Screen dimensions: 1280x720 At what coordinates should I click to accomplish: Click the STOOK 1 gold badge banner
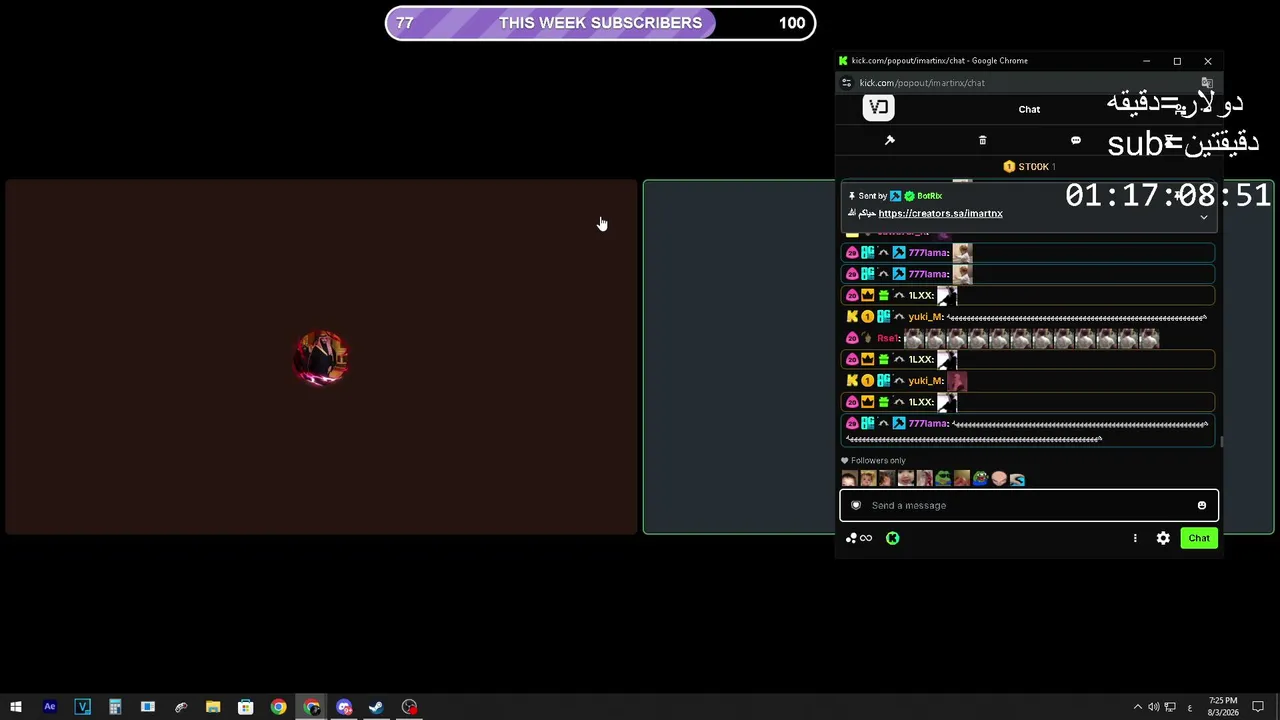click(1029, 167)
